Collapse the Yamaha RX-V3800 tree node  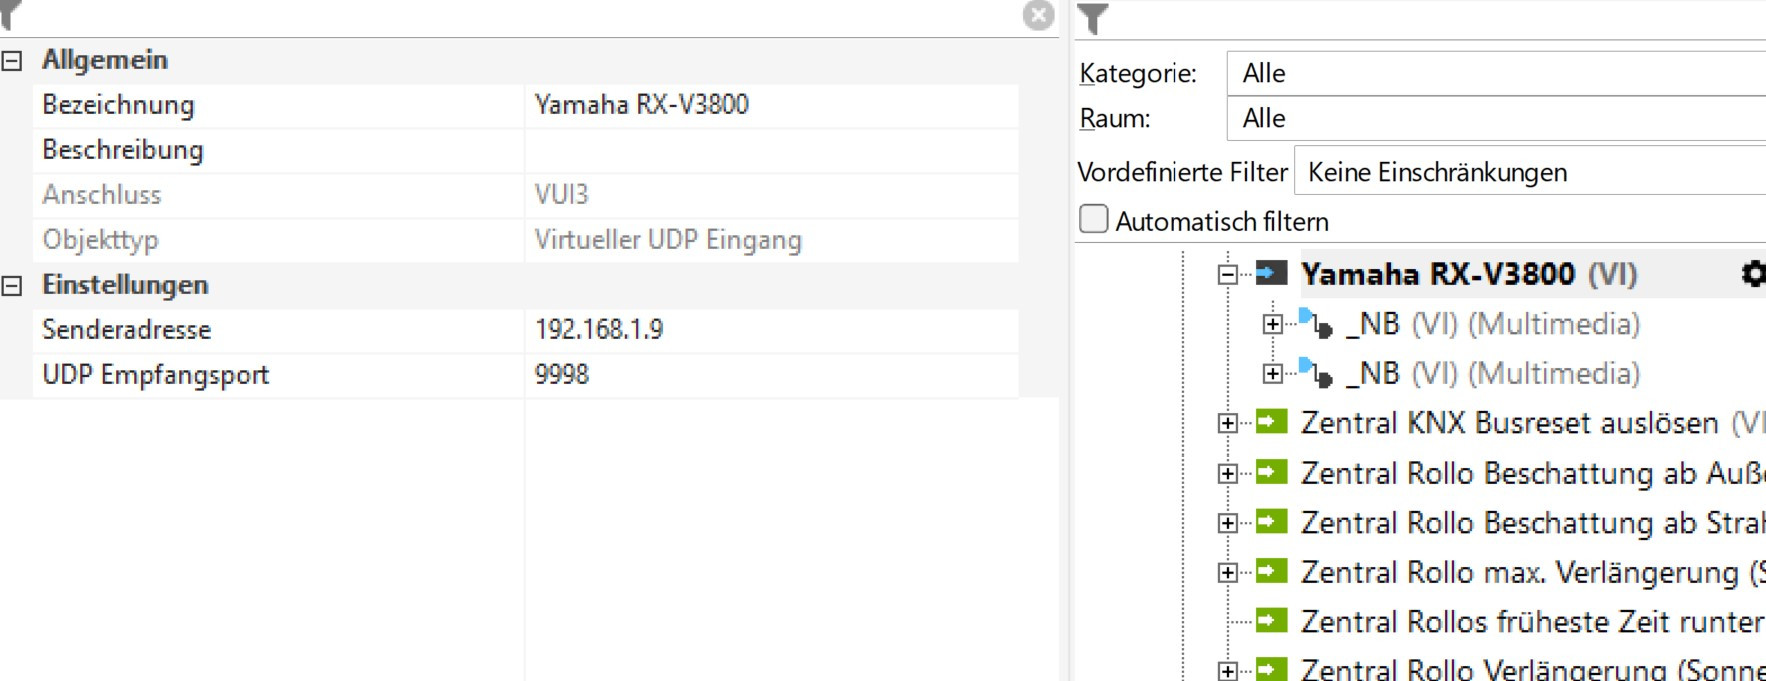point(1228,274)
